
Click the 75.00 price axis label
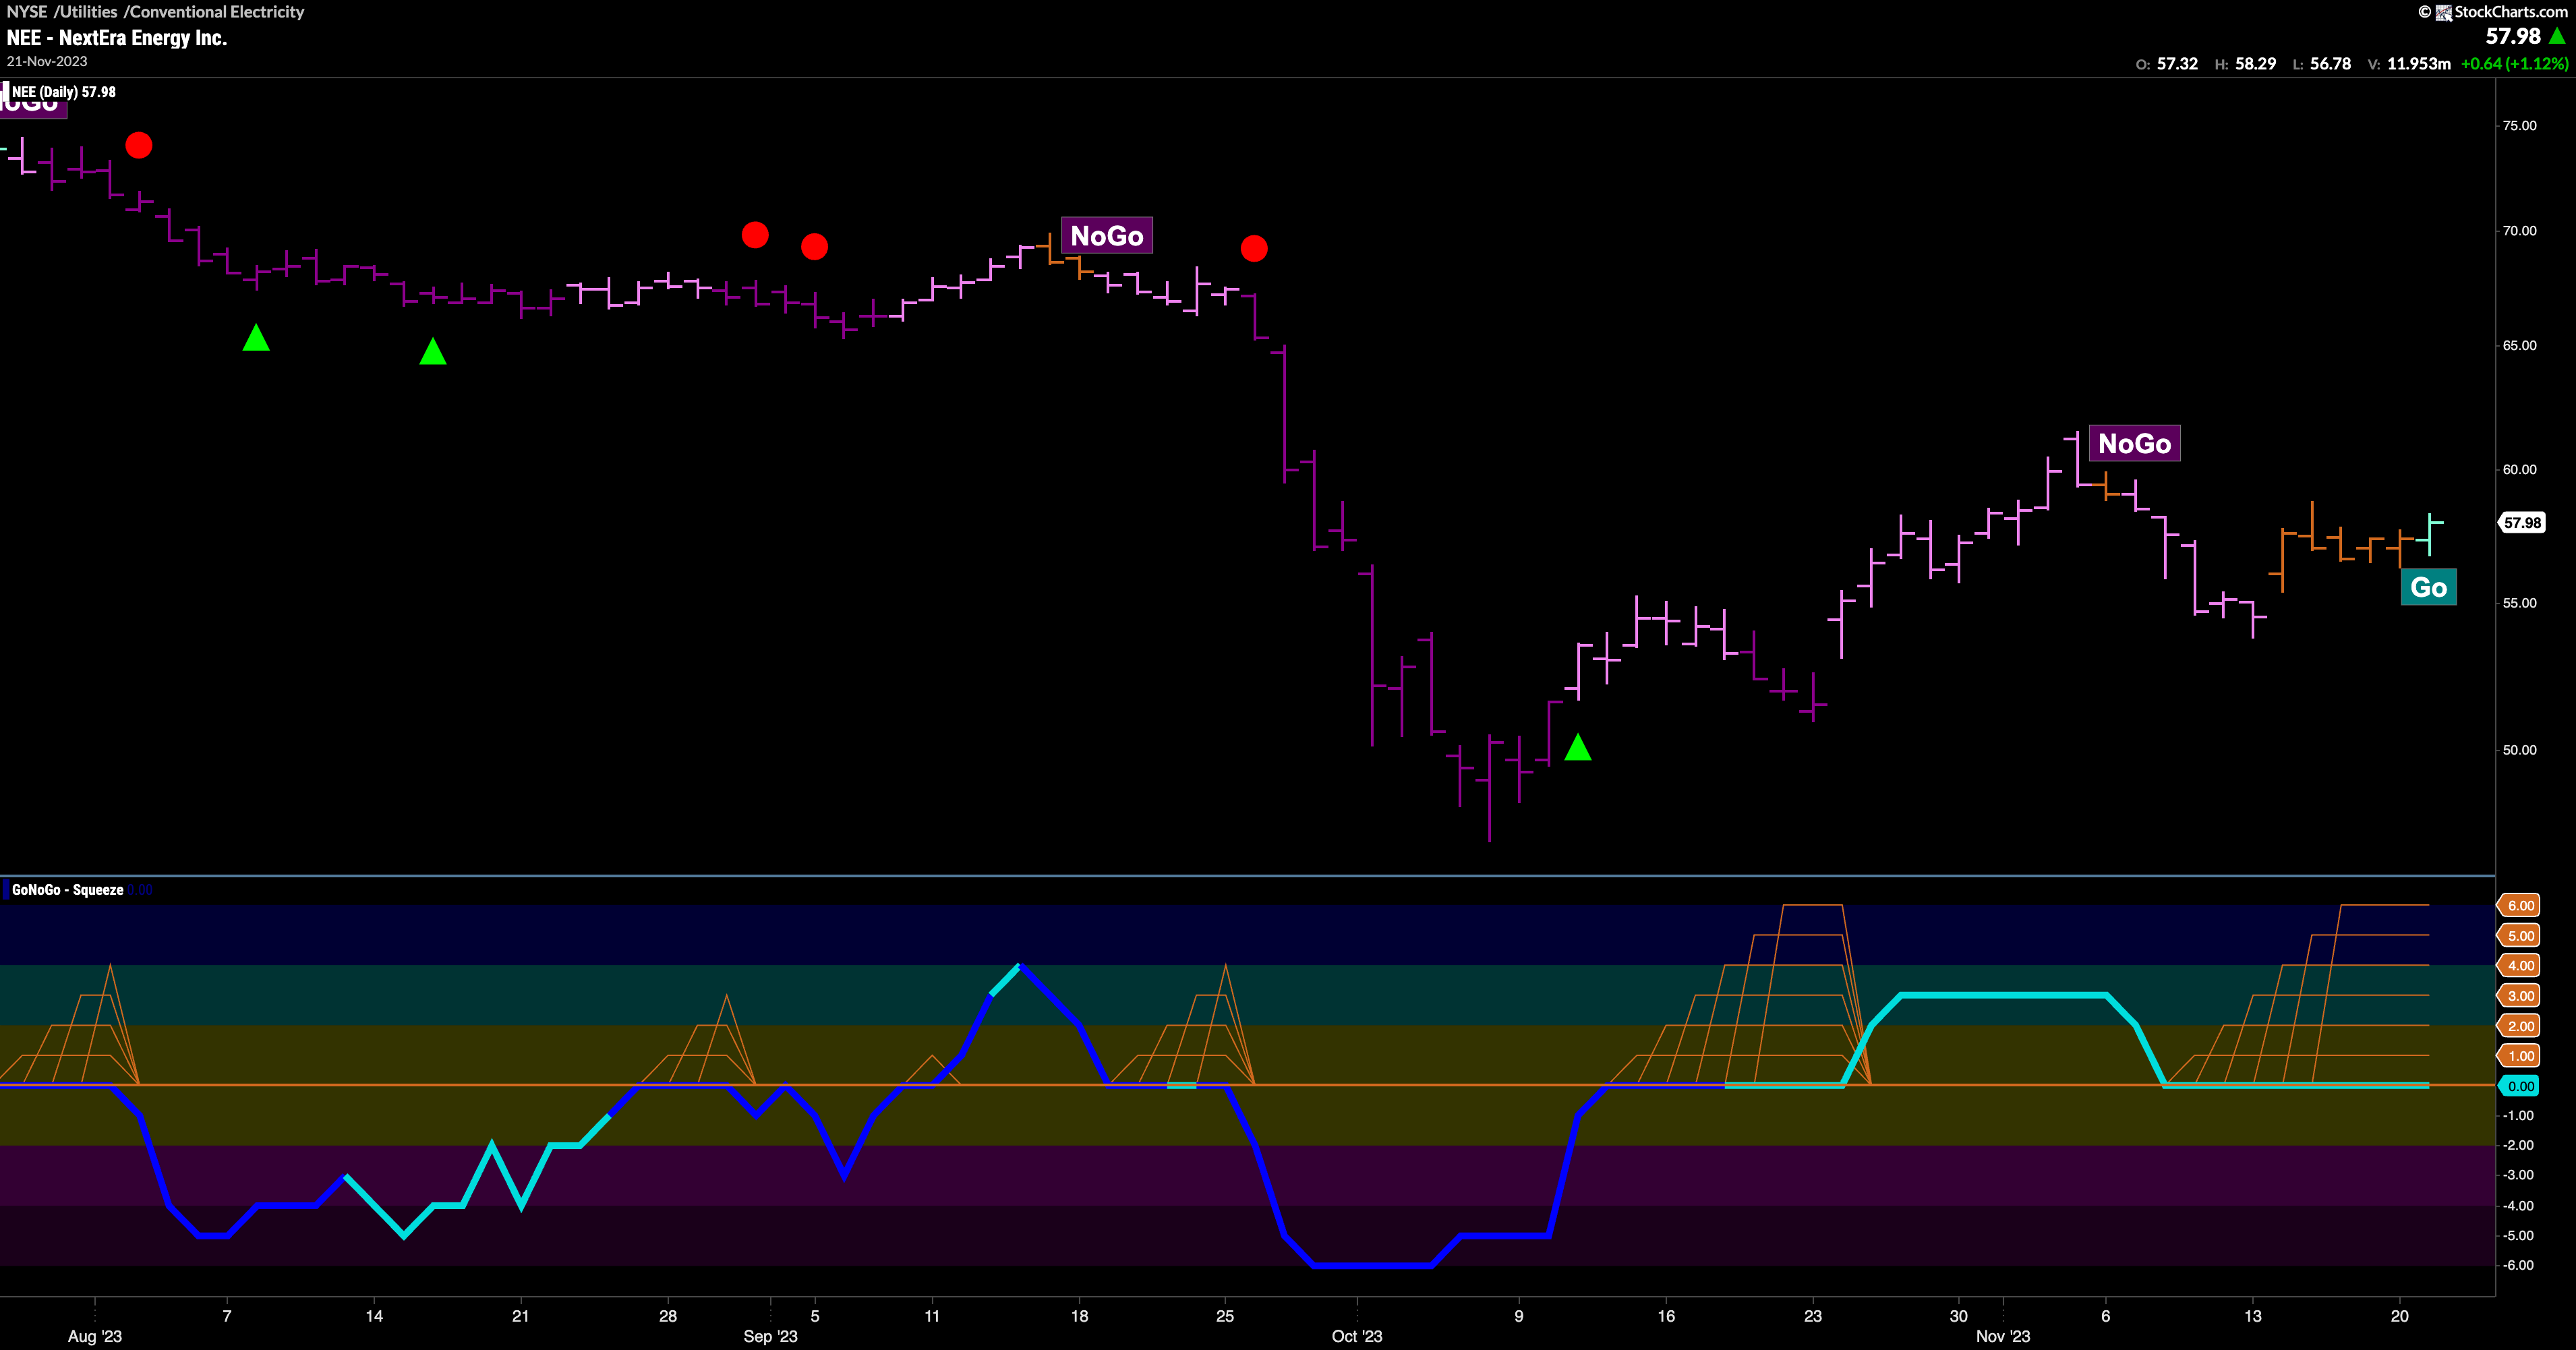[x=2519, y=126]
